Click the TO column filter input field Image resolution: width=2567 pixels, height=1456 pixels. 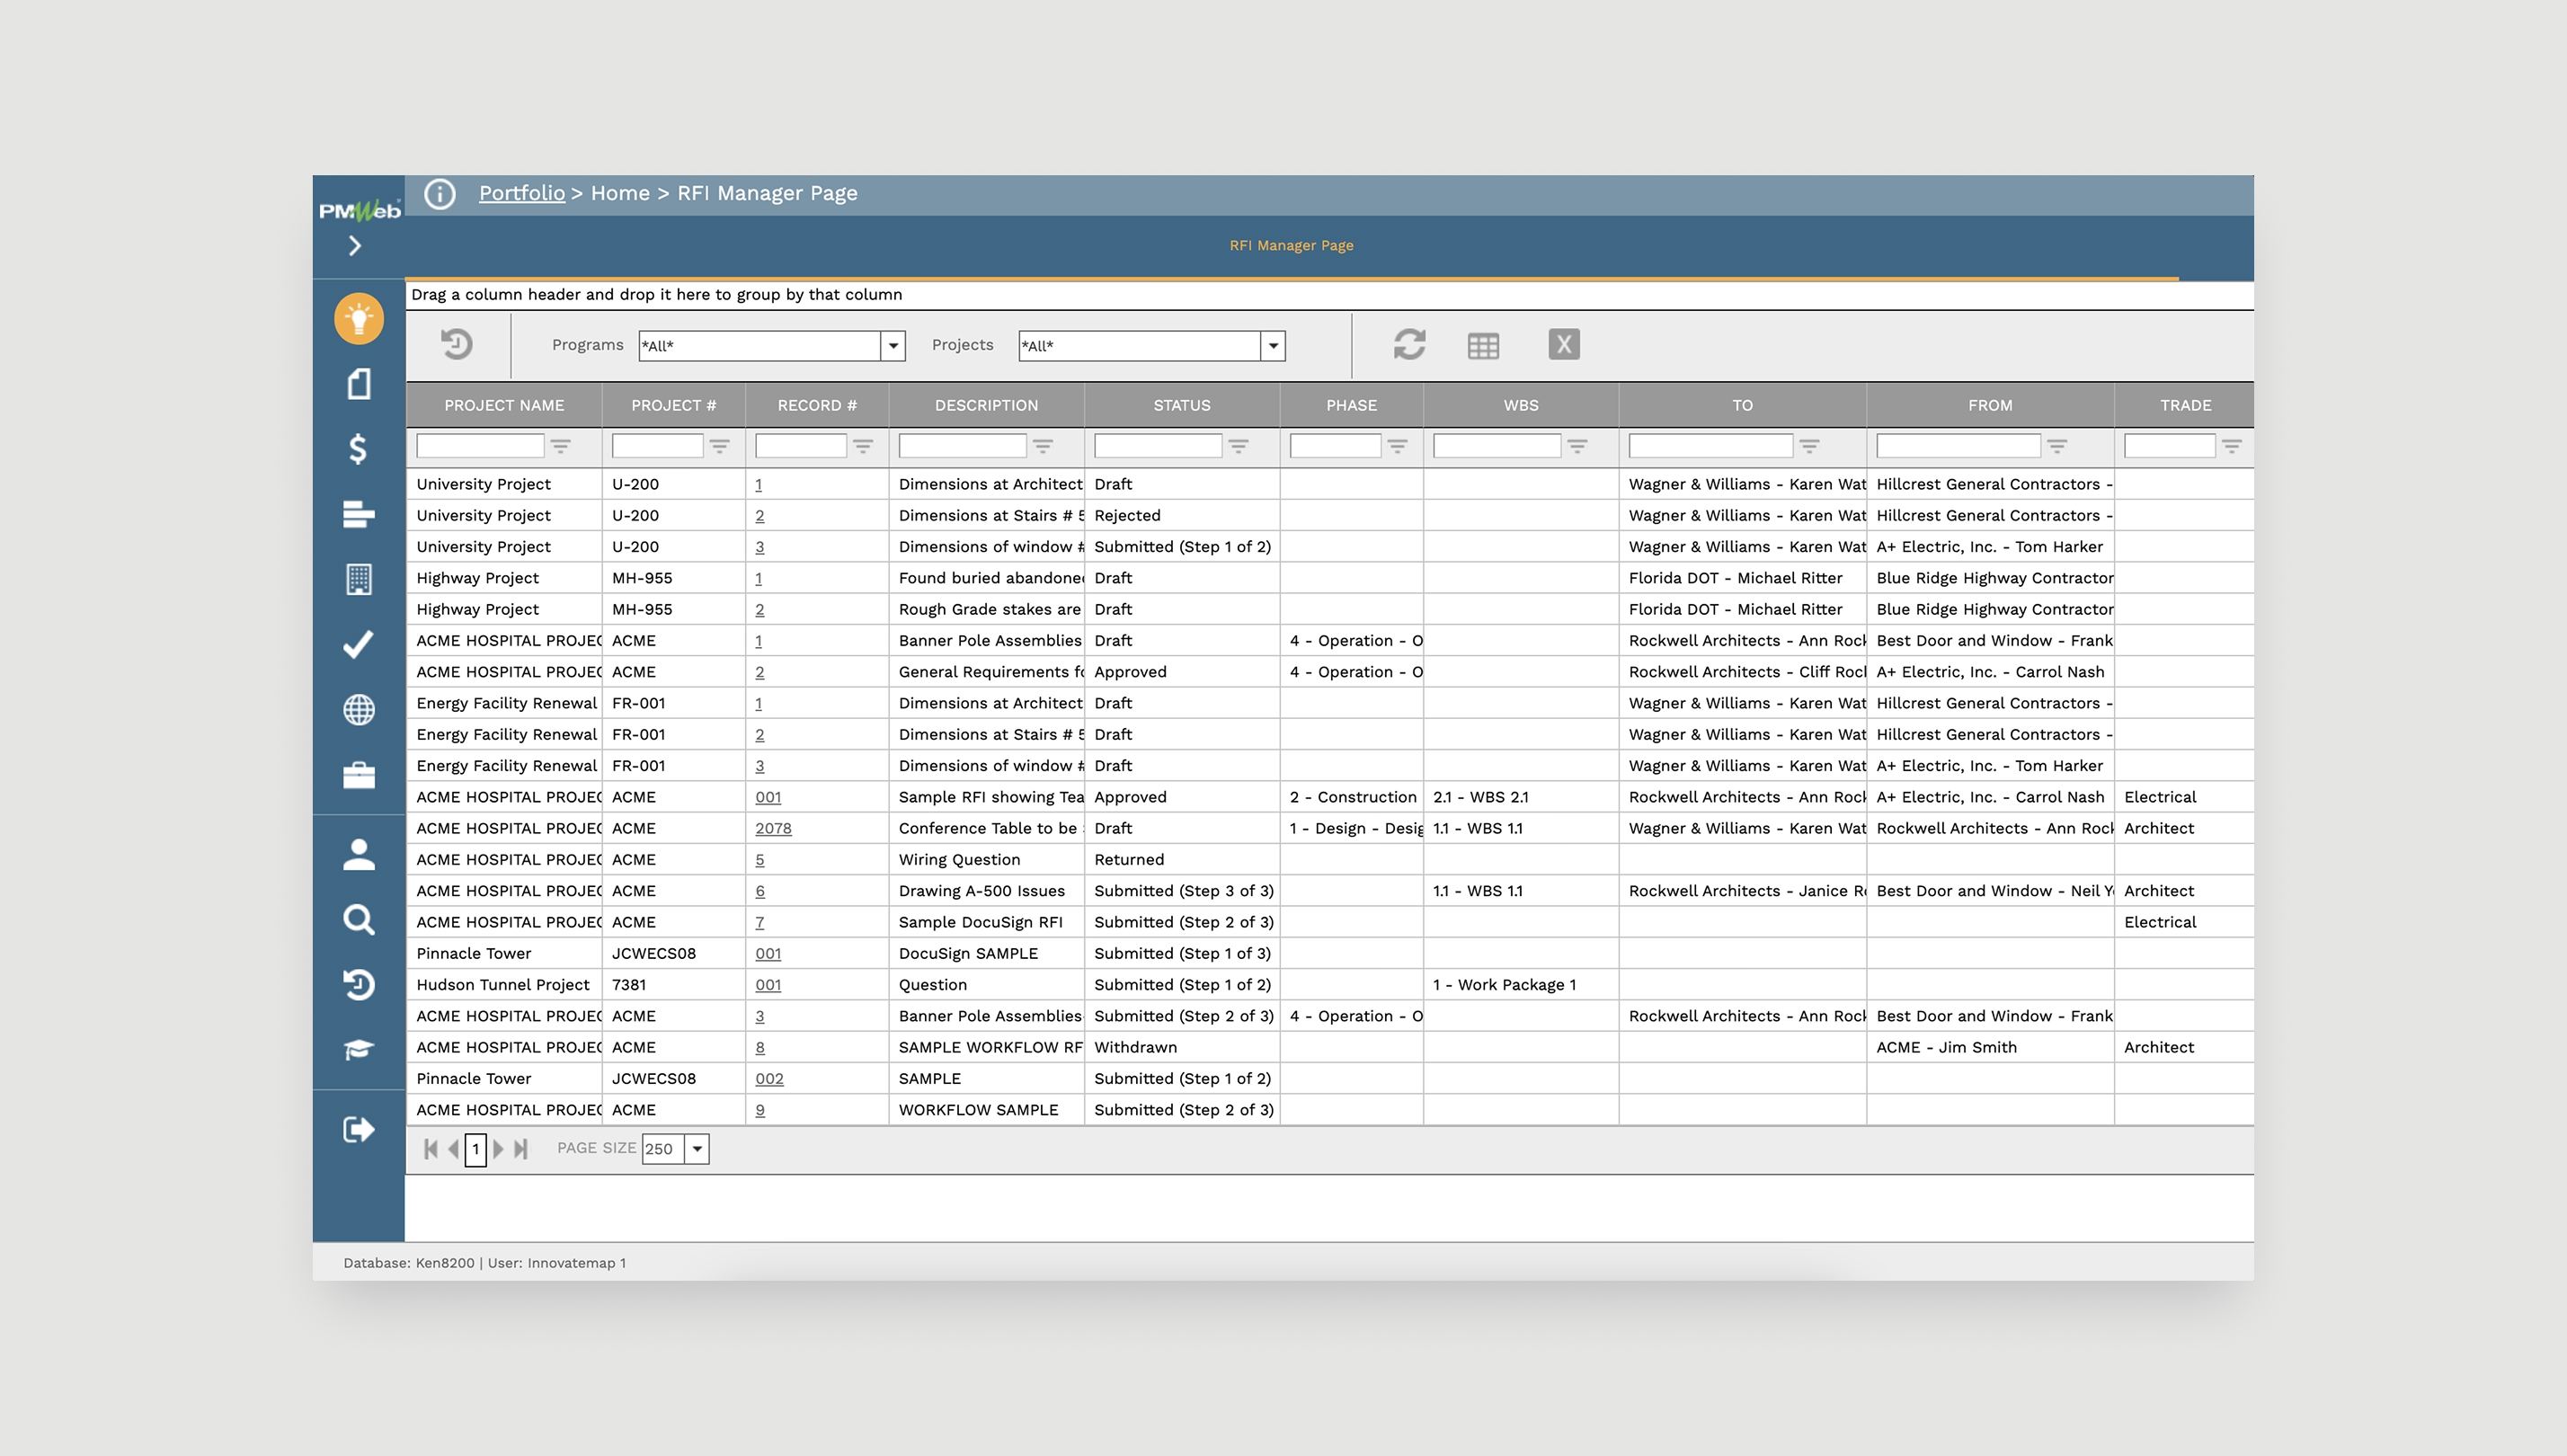1710,446
